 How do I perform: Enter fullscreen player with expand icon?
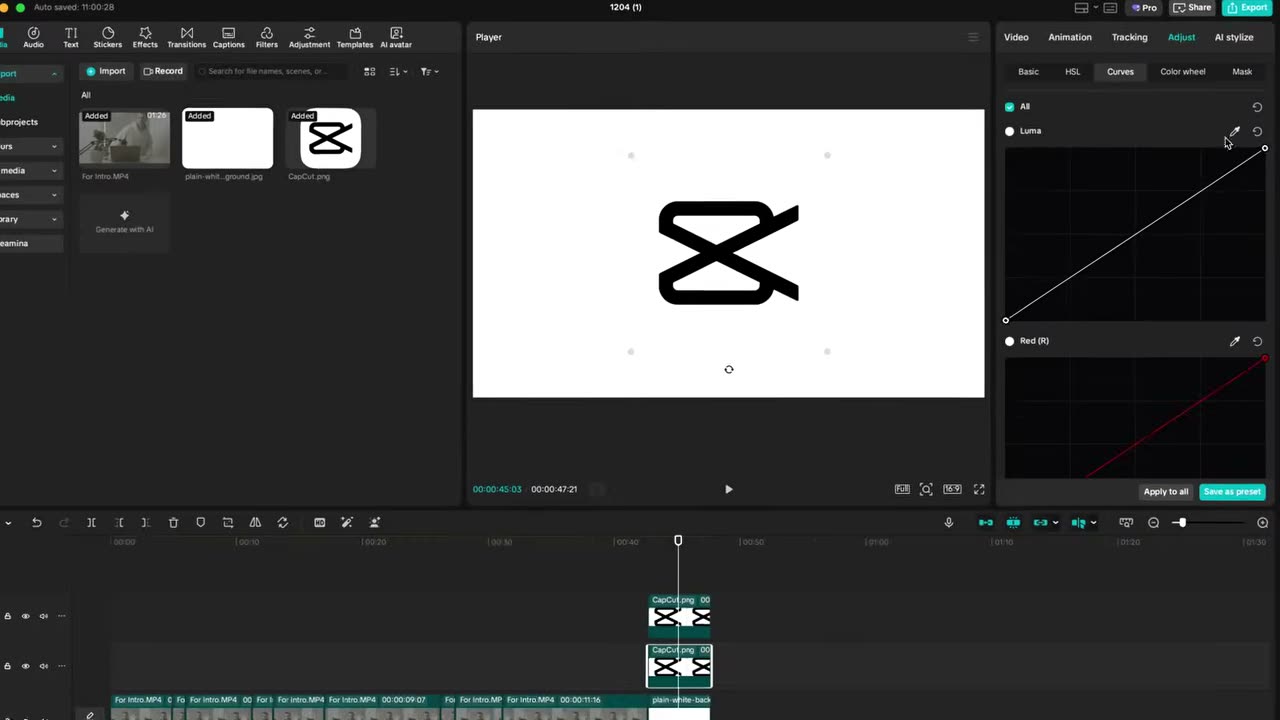point(979,489)
